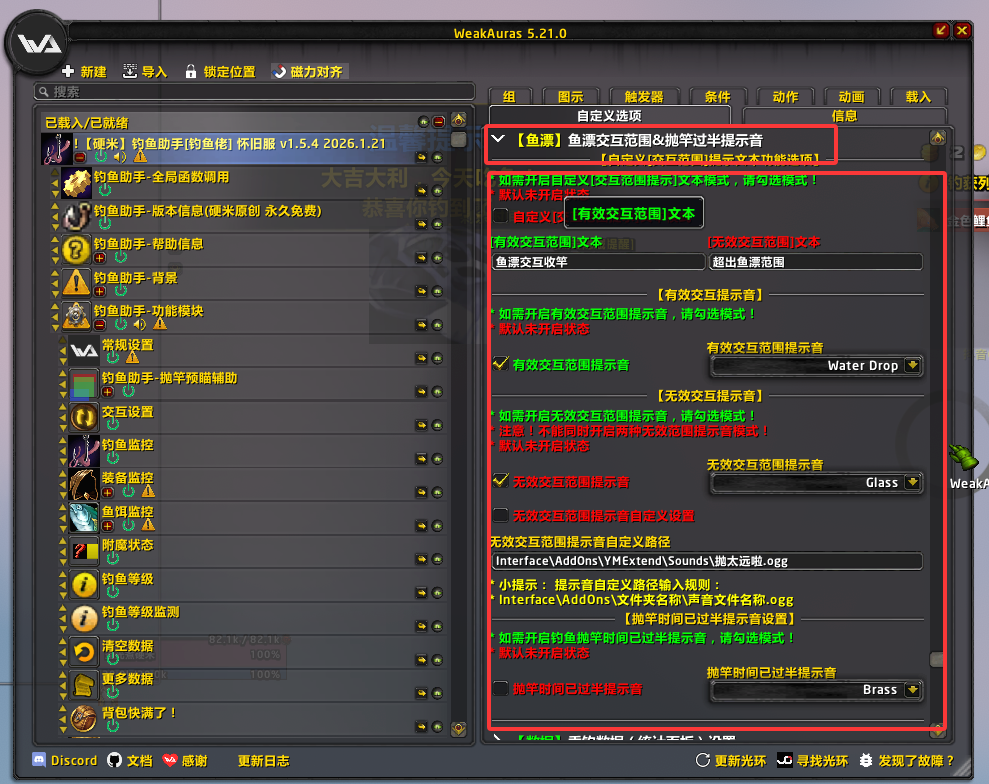This screenshot has height=784, width=989.
Task: Toggle visibility of 常规设置 aura
Action: pyautogui.click(x=437, y=358)
